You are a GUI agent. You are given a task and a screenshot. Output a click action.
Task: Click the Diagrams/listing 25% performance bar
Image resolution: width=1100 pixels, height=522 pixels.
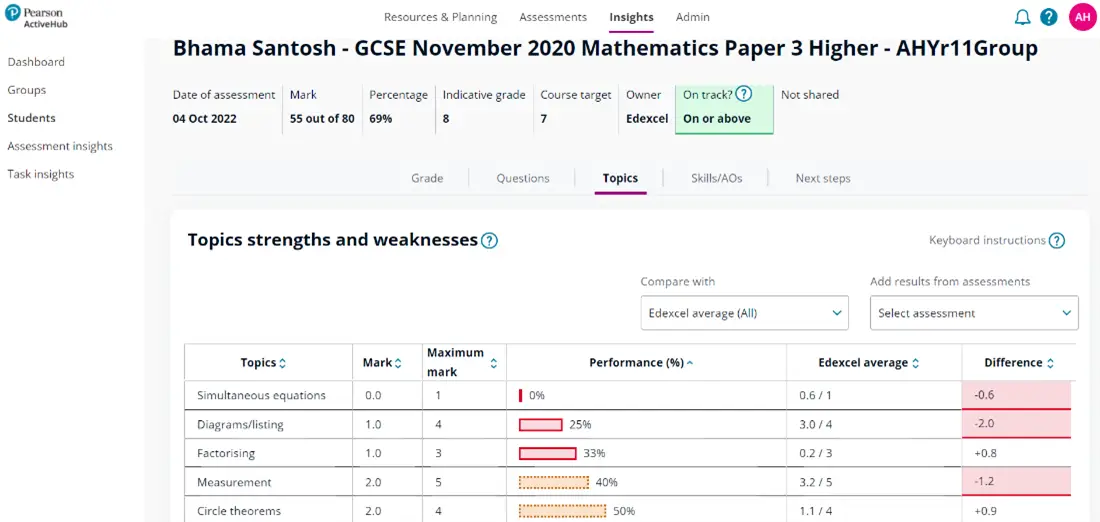[540, 424]
